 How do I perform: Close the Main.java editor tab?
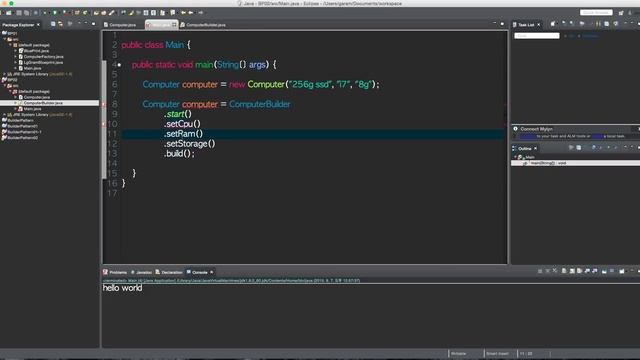pos(174,25)
